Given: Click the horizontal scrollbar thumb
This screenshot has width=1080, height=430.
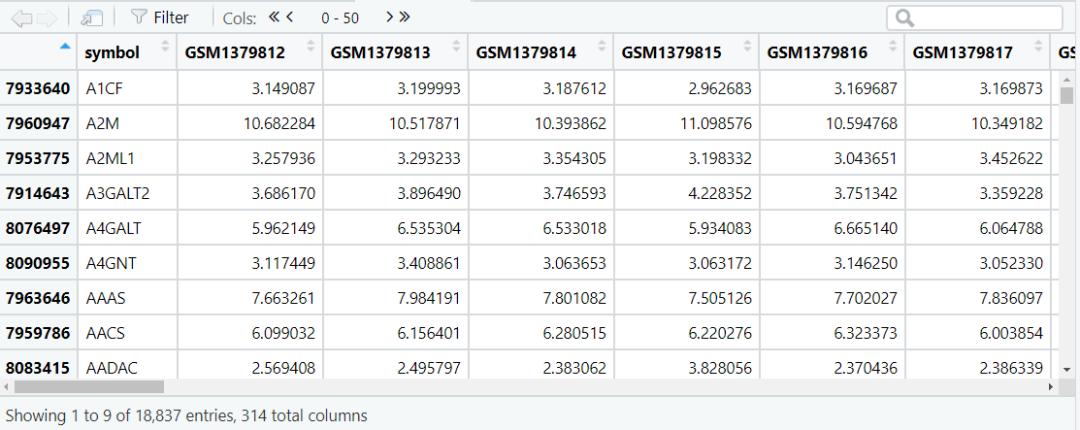Looking at the screenshot, I should pos(89,387).
